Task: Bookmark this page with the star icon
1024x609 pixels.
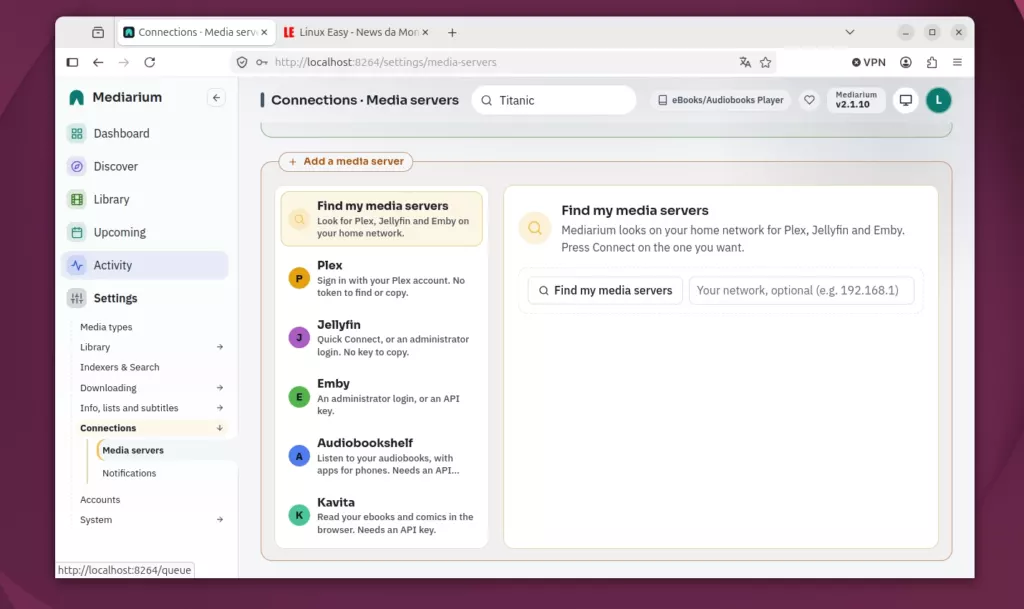Action: click(765, 63)
